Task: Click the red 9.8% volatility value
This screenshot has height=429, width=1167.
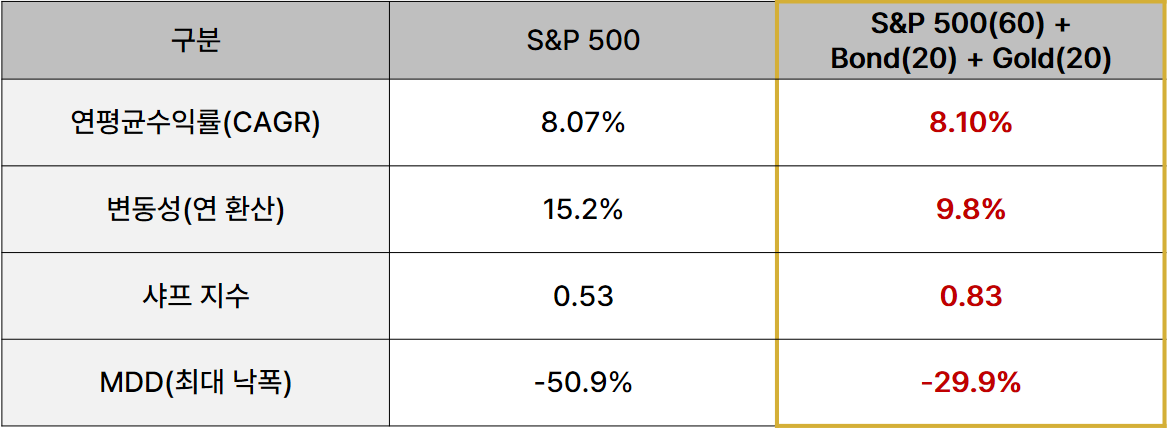Action: 971,210
